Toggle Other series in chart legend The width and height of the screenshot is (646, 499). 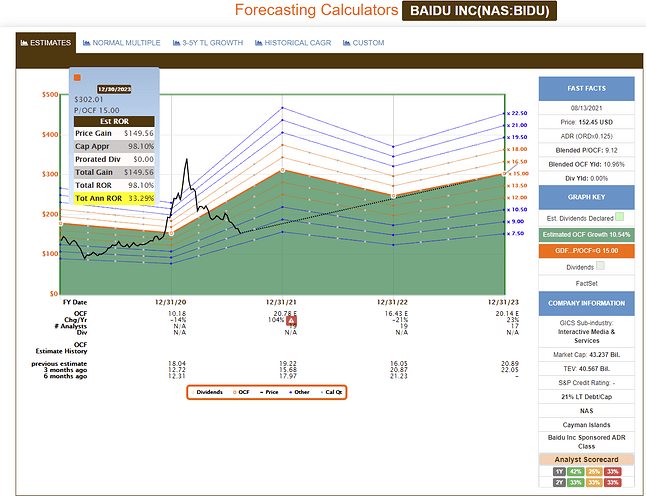300,392
